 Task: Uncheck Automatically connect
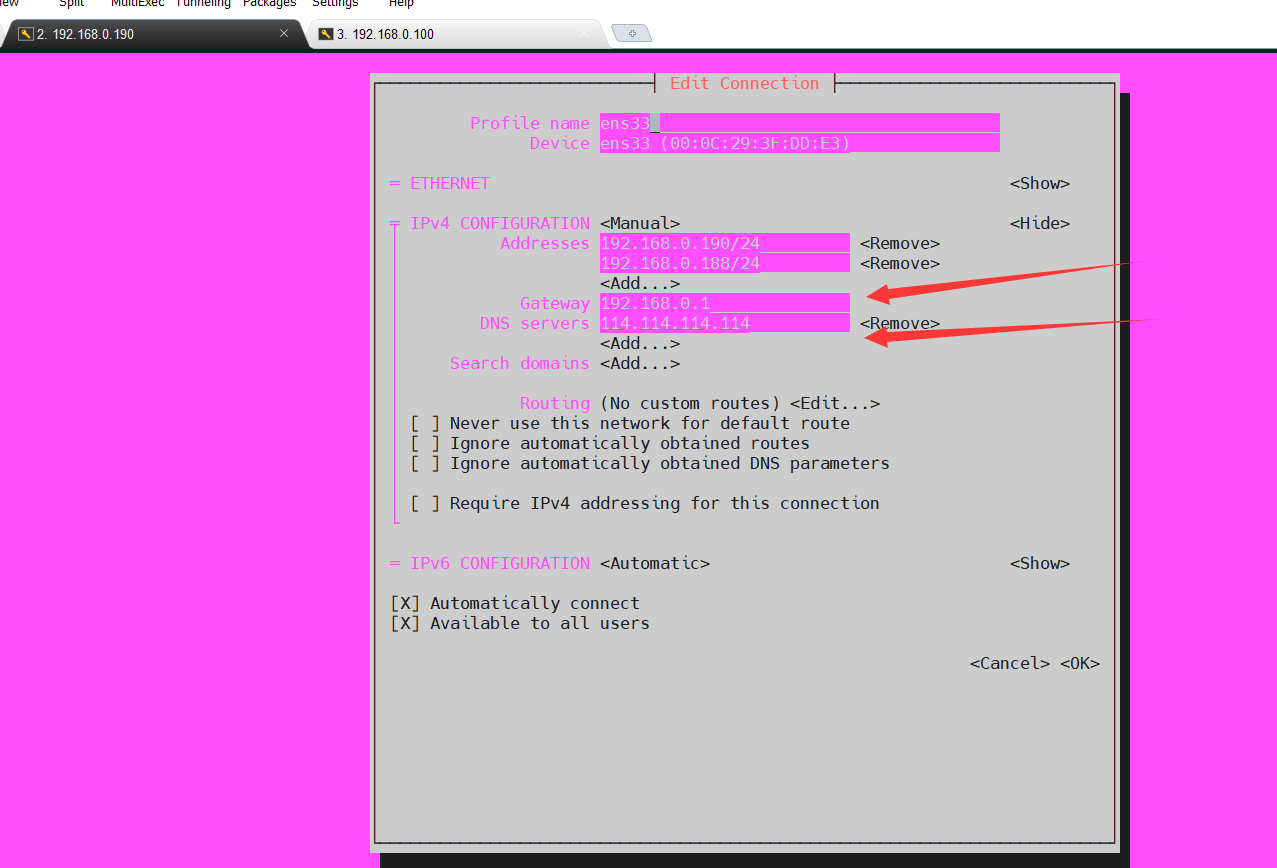(405, 603)
